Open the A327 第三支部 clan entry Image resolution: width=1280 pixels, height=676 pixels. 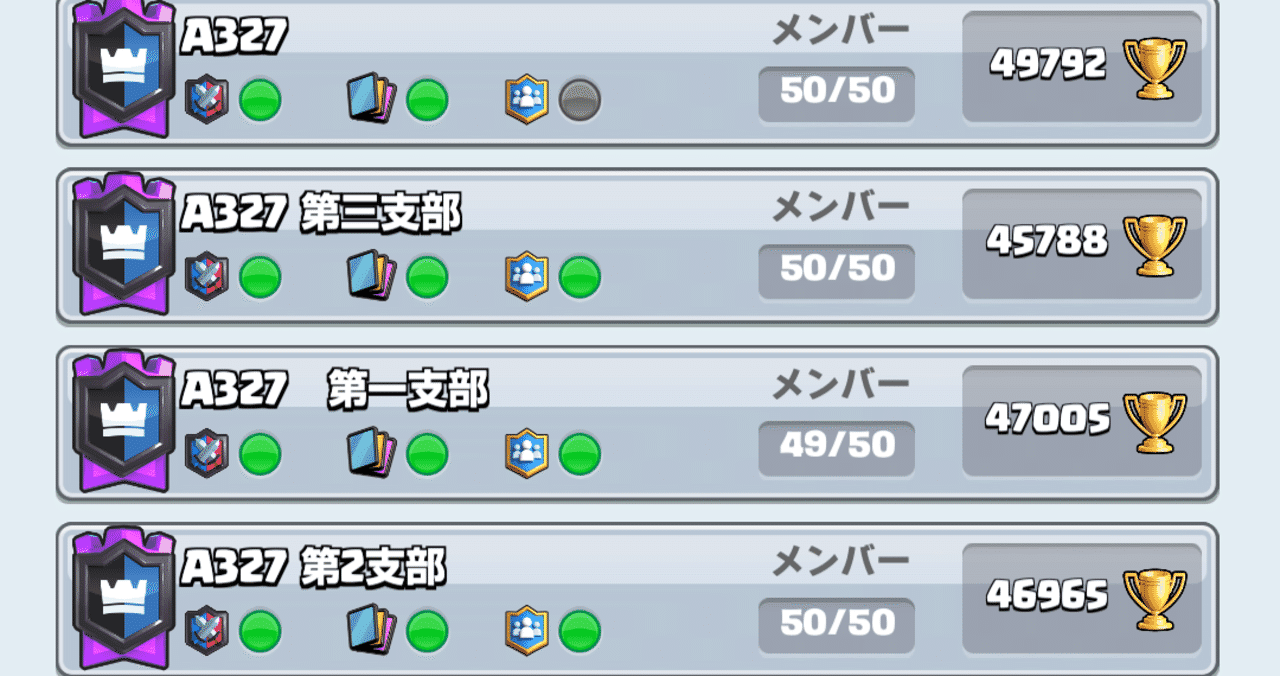click(x=637, y=246)
